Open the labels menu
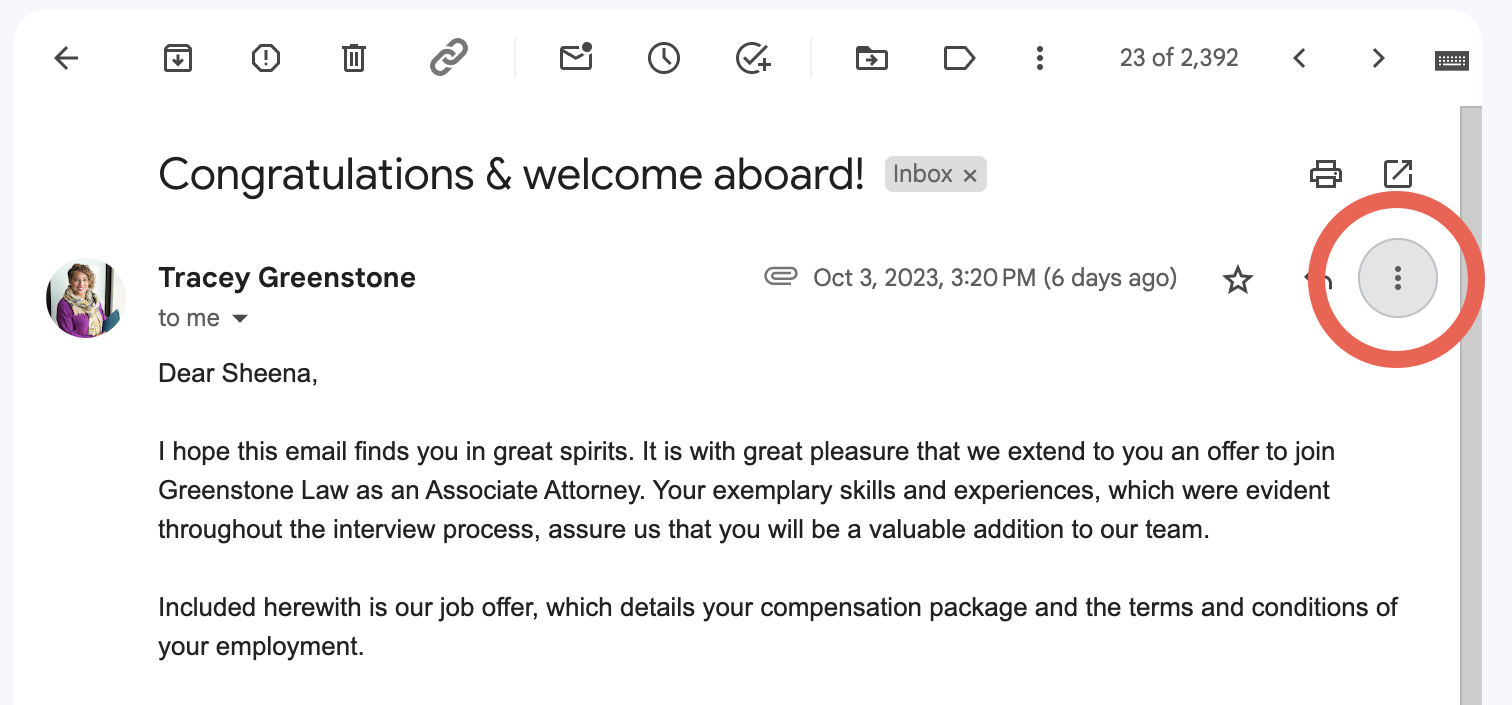 [x=959, y=58]
